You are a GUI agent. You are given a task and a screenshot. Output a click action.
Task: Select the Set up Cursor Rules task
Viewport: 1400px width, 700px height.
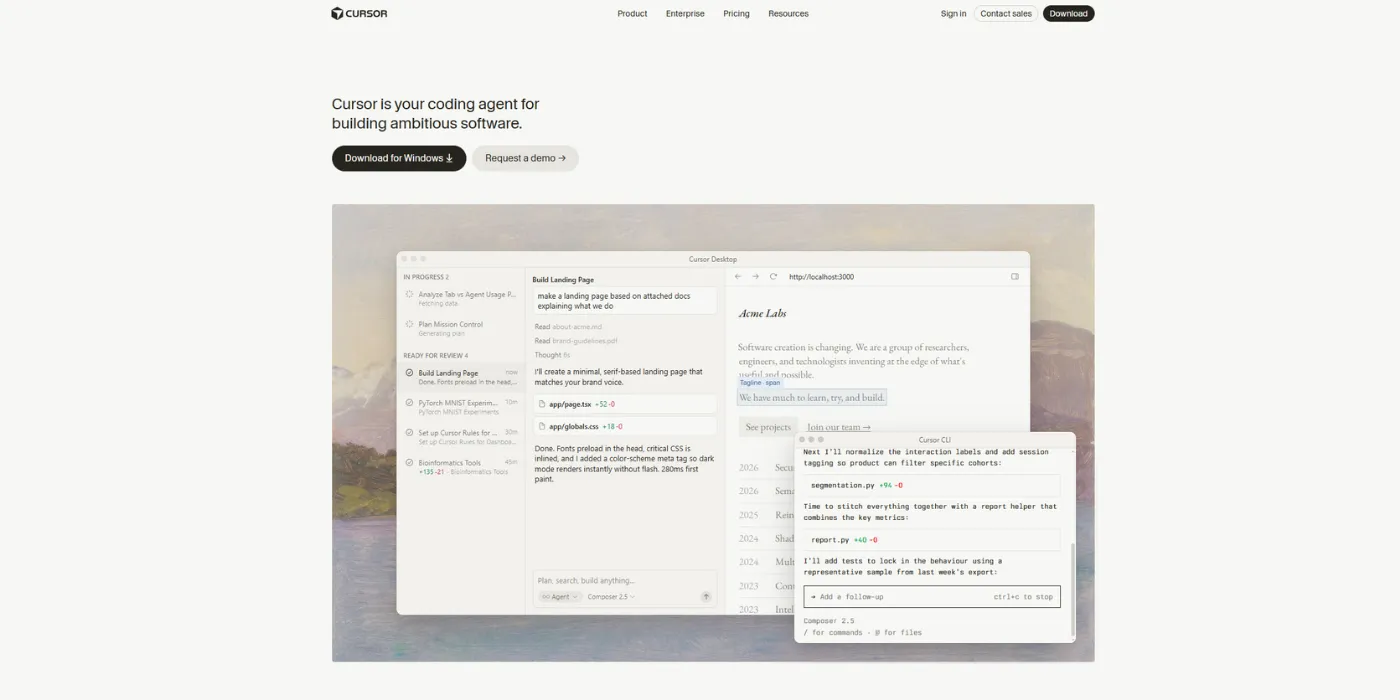point(461,437)
